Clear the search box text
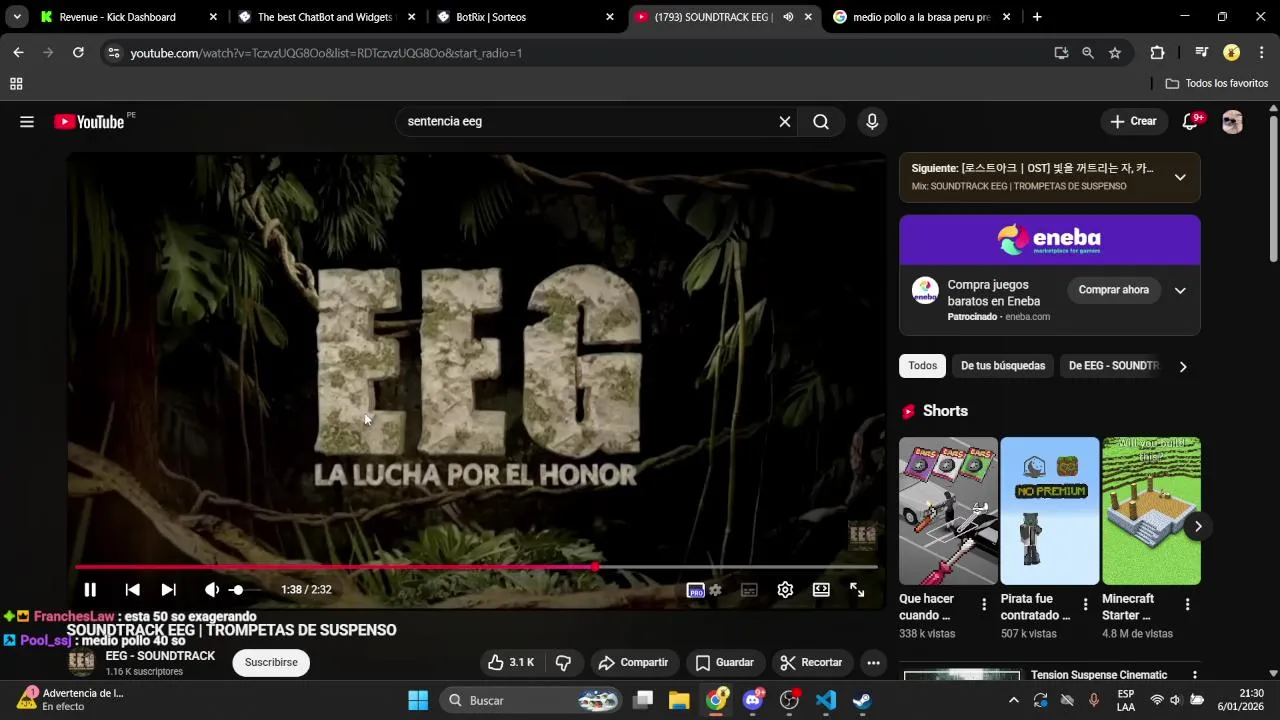This screenshot has height=720, width=1280. [785, 122]
